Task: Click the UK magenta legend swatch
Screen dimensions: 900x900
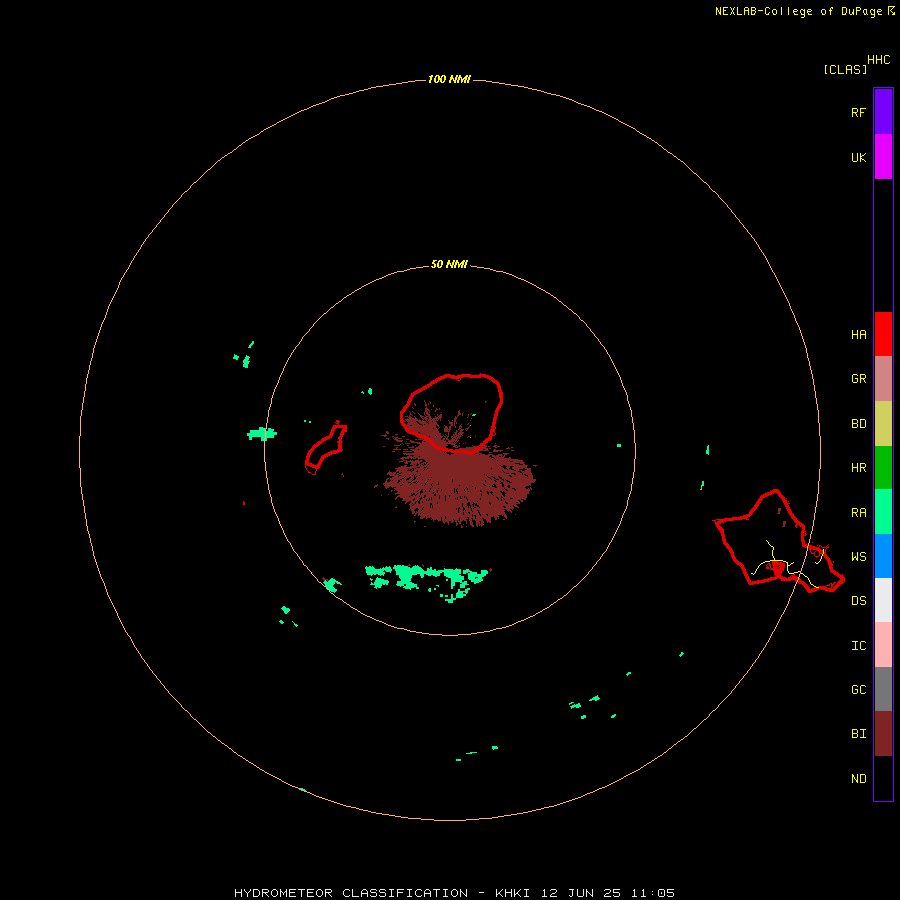Action: pos(883,157)
